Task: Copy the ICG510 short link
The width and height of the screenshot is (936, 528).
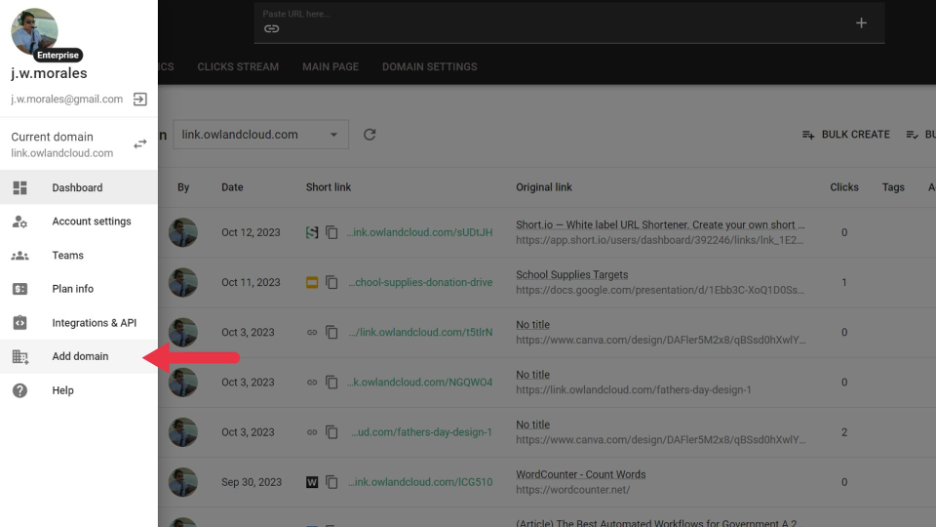Action: pos(331,482)
